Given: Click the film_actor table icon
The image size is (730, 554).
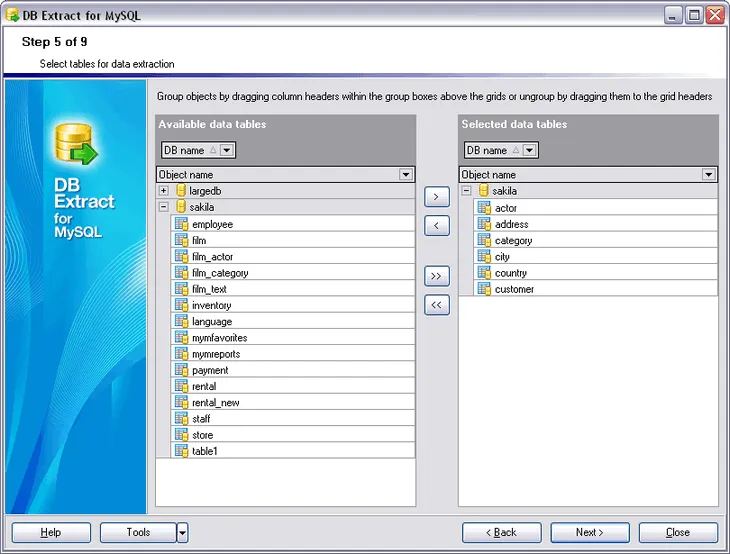Looking at the screenshot, I should point(181,257).
